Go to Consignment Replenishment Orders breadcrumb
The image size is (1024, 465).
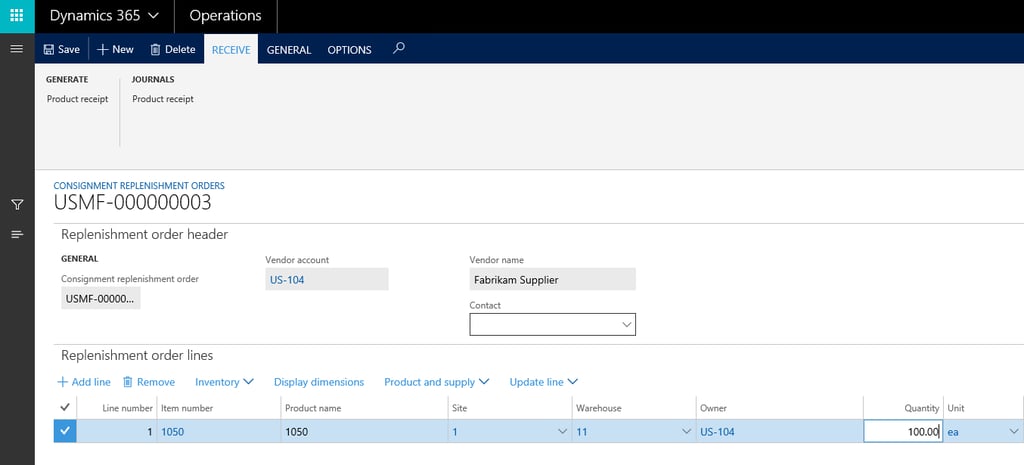pyautogui.click(x=139, y=186)
